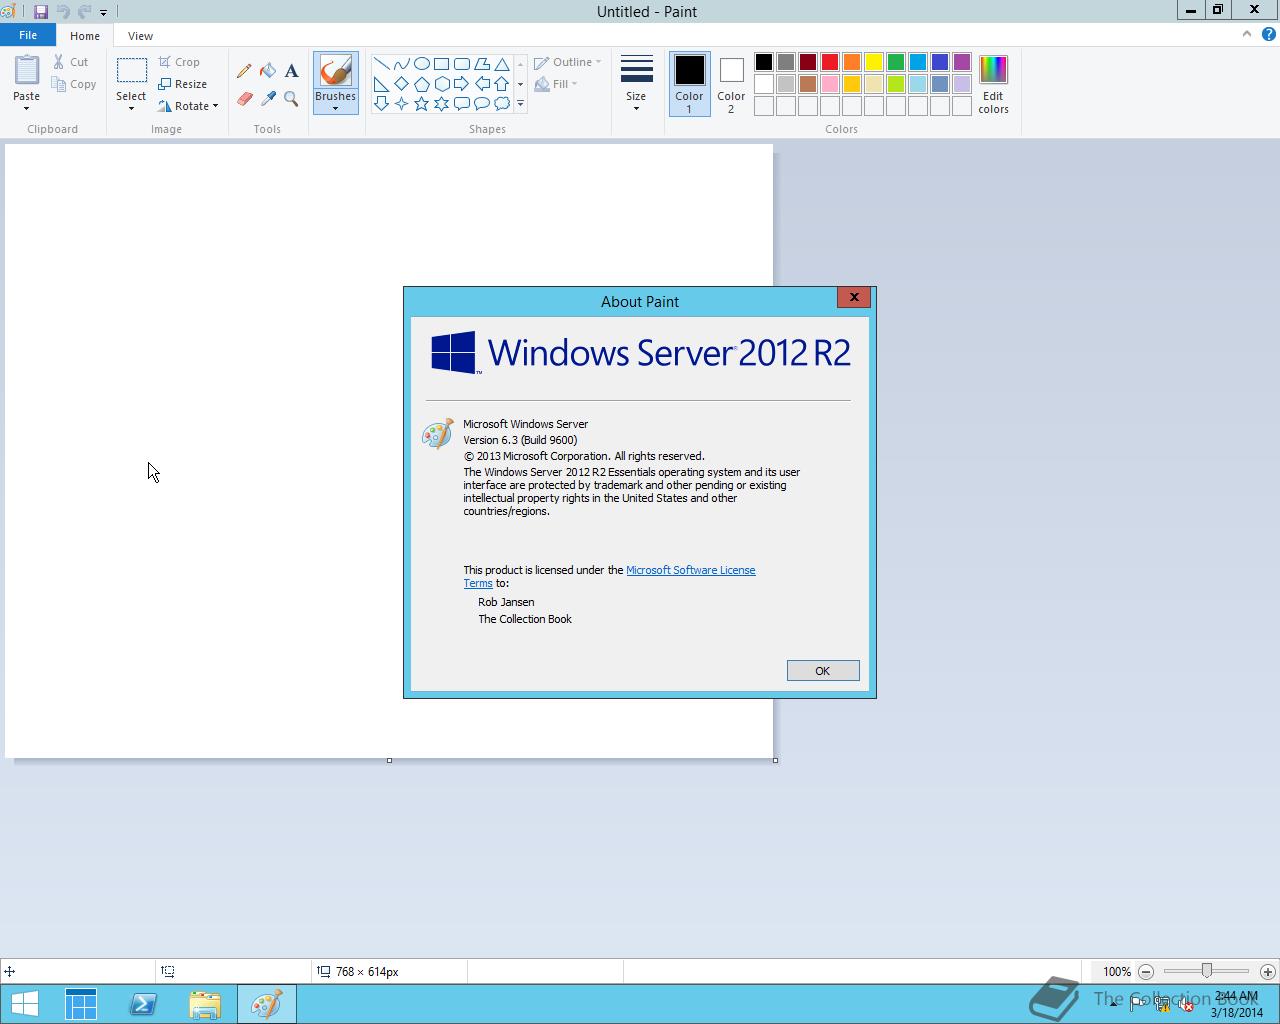The width and height of the screenshot is (1280, 1024).
Task: Select the Color 2 background button
Action: point(731,83)
